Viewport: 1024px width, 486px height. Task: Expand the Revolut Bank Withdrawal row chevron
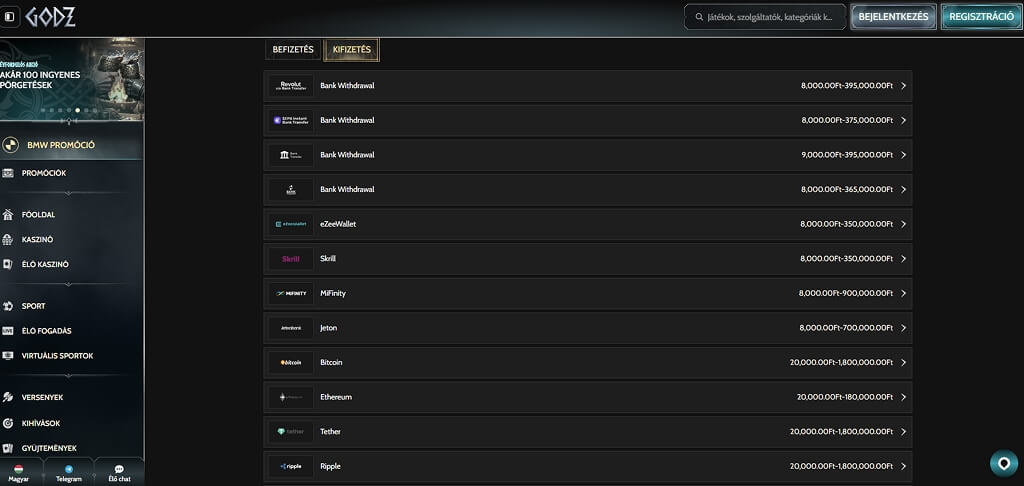click(x=903, y=86)
